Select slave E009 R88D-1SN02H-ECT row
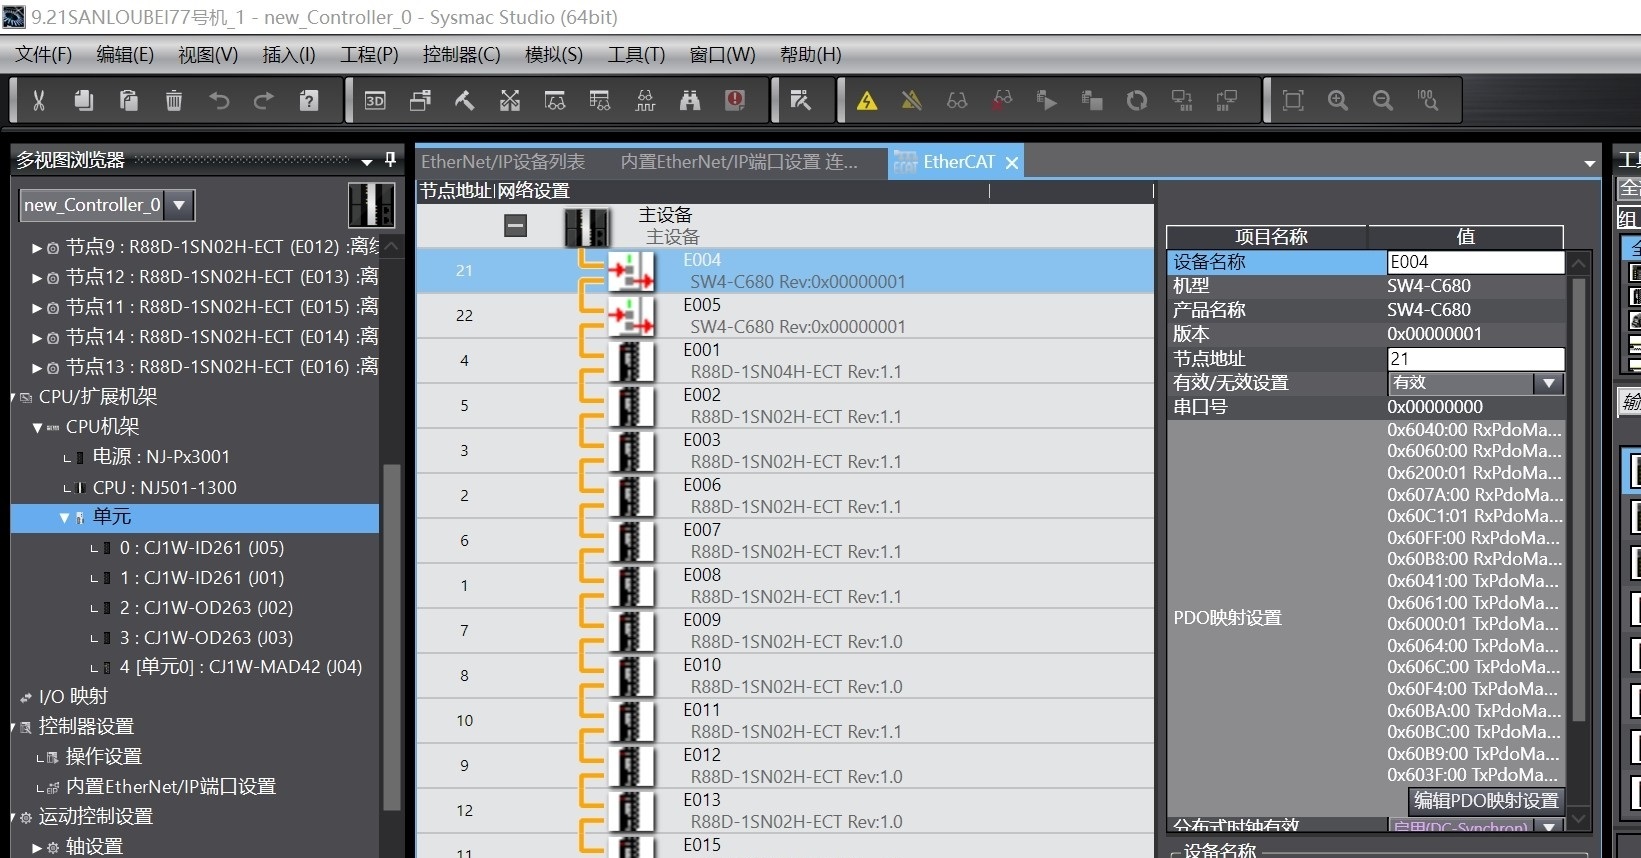This screenshot has width=1641, height=858. [x=785, y=631]
